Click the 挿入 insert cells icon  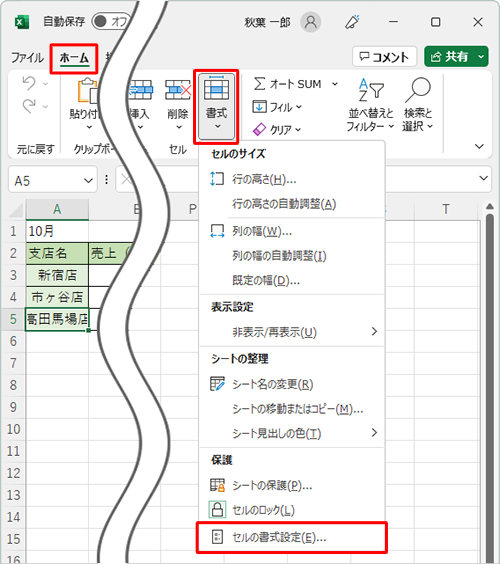click(x=141, y=90)
